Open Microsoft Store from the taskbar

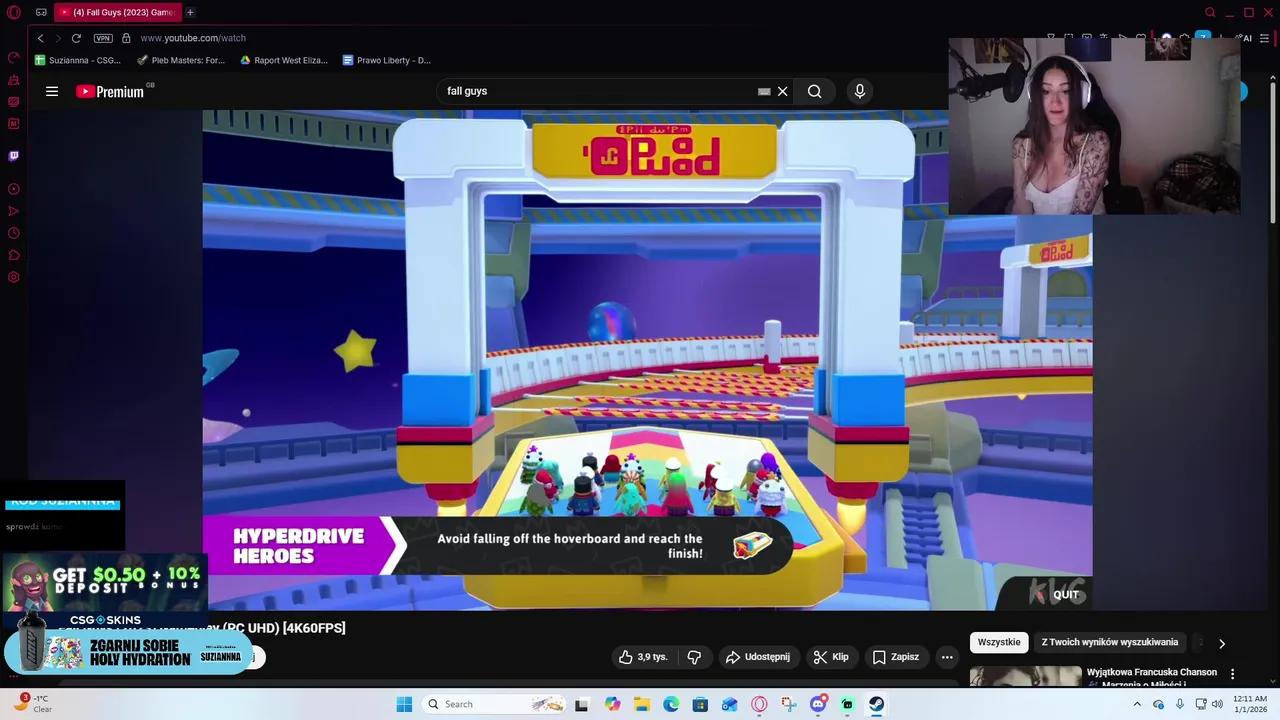click(700, 704)
